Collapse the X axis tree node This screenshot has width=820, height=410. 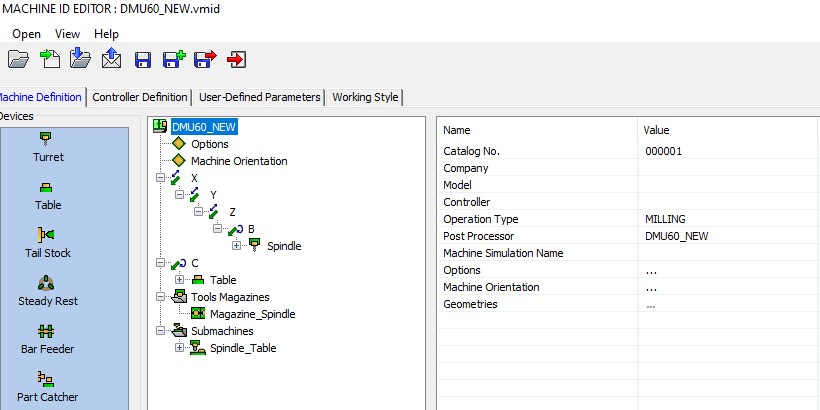point(161,178)
